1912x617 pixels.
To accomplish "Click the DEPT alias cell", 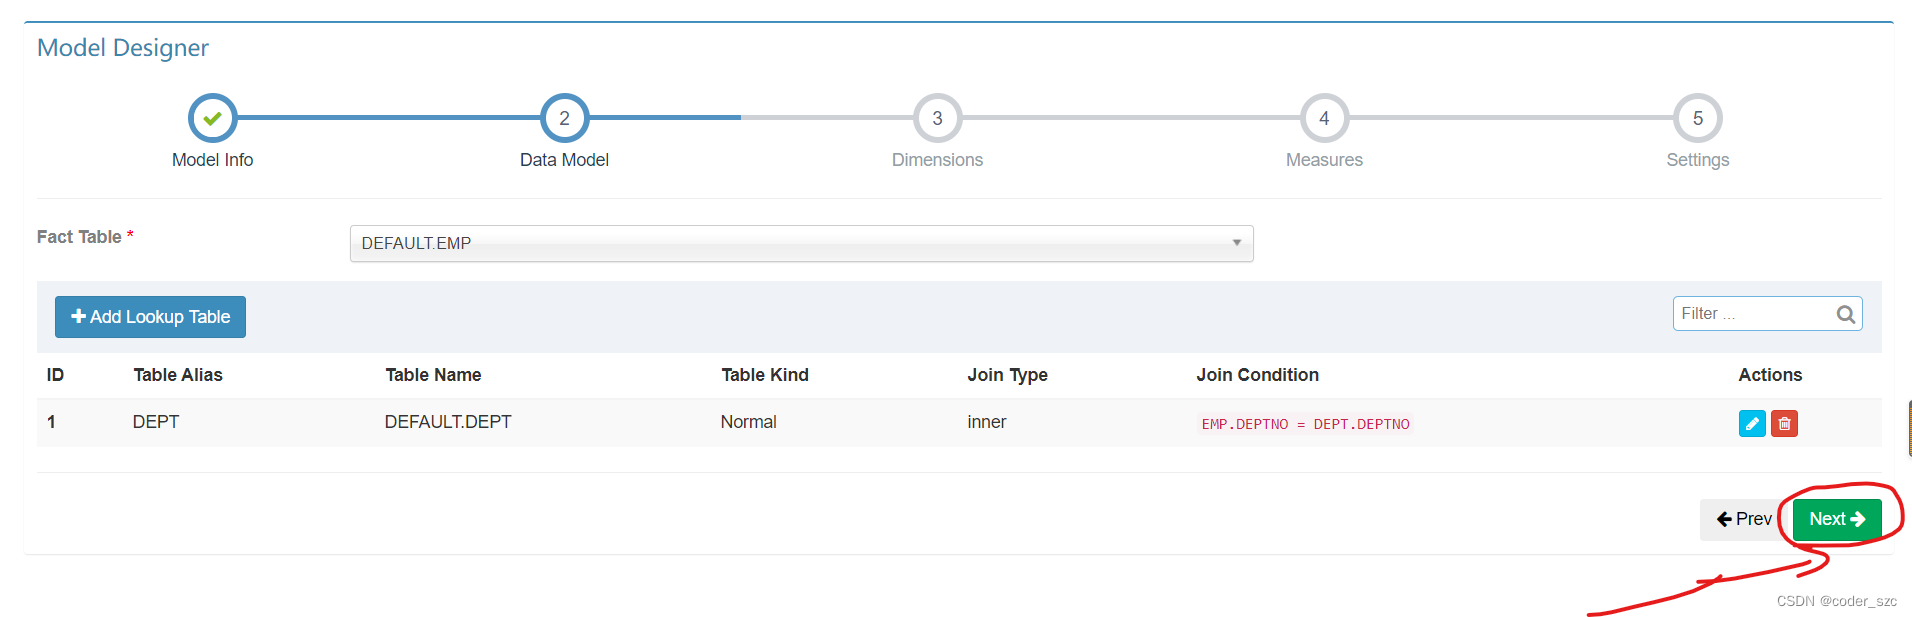I will pyautogui.click(x=156, y=422).
